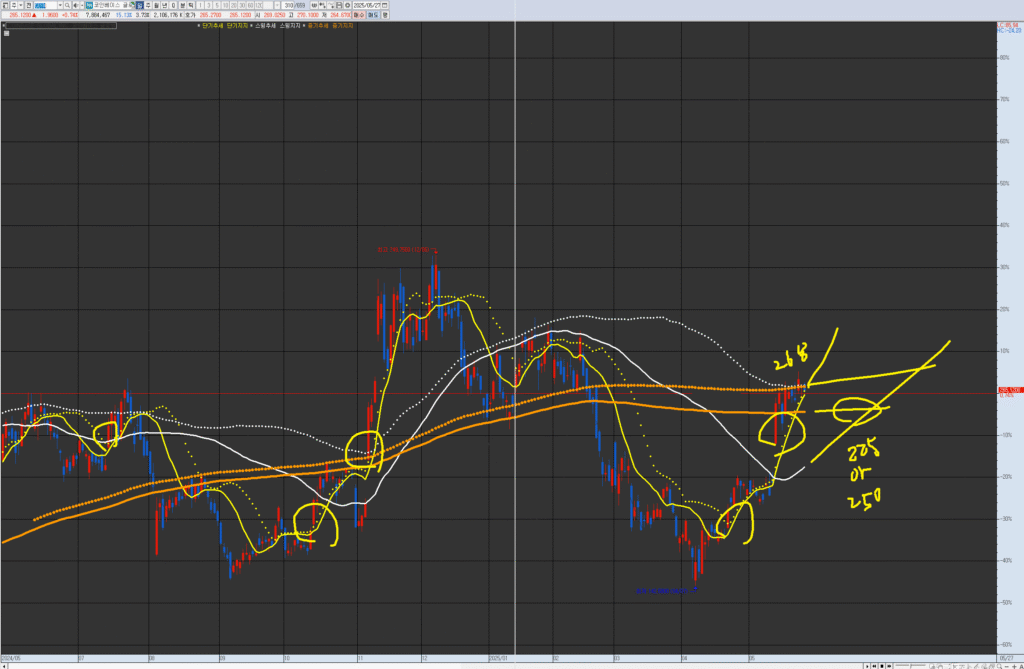
Task: Click the 05/27 date label on bottom axis
Action: 1006,659
